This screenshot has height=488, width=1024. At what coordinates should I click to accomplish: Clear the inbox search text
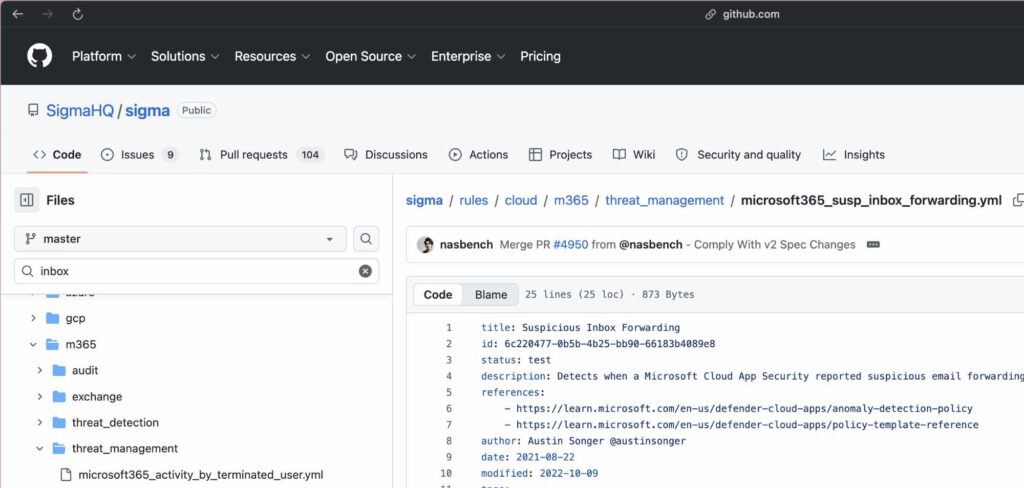point(365,271)
